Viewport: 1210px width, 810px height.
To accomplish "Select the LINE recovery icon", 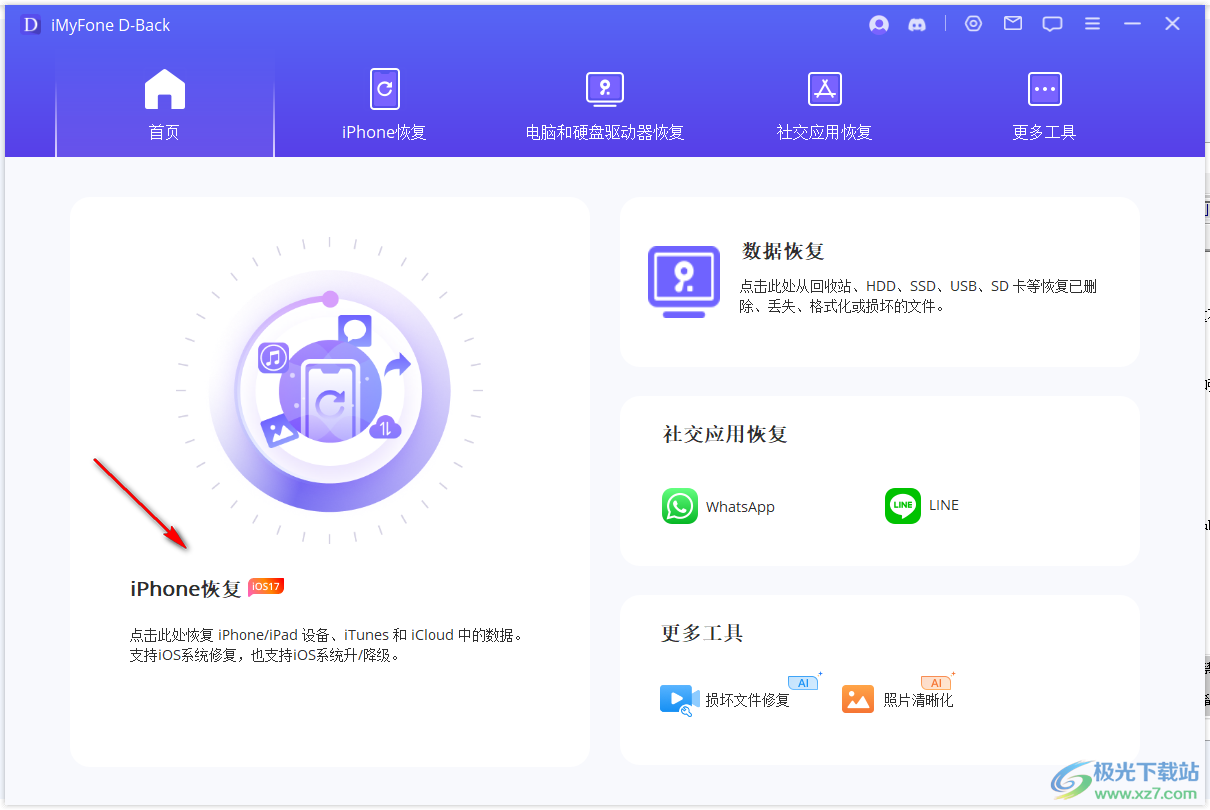I will tap(902, 505).
